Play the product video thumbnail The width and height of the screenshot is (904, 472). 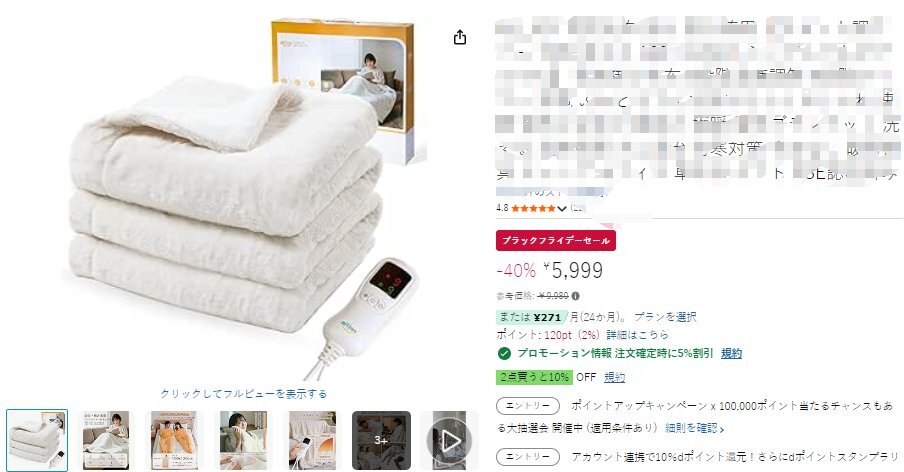click(450, 441)
